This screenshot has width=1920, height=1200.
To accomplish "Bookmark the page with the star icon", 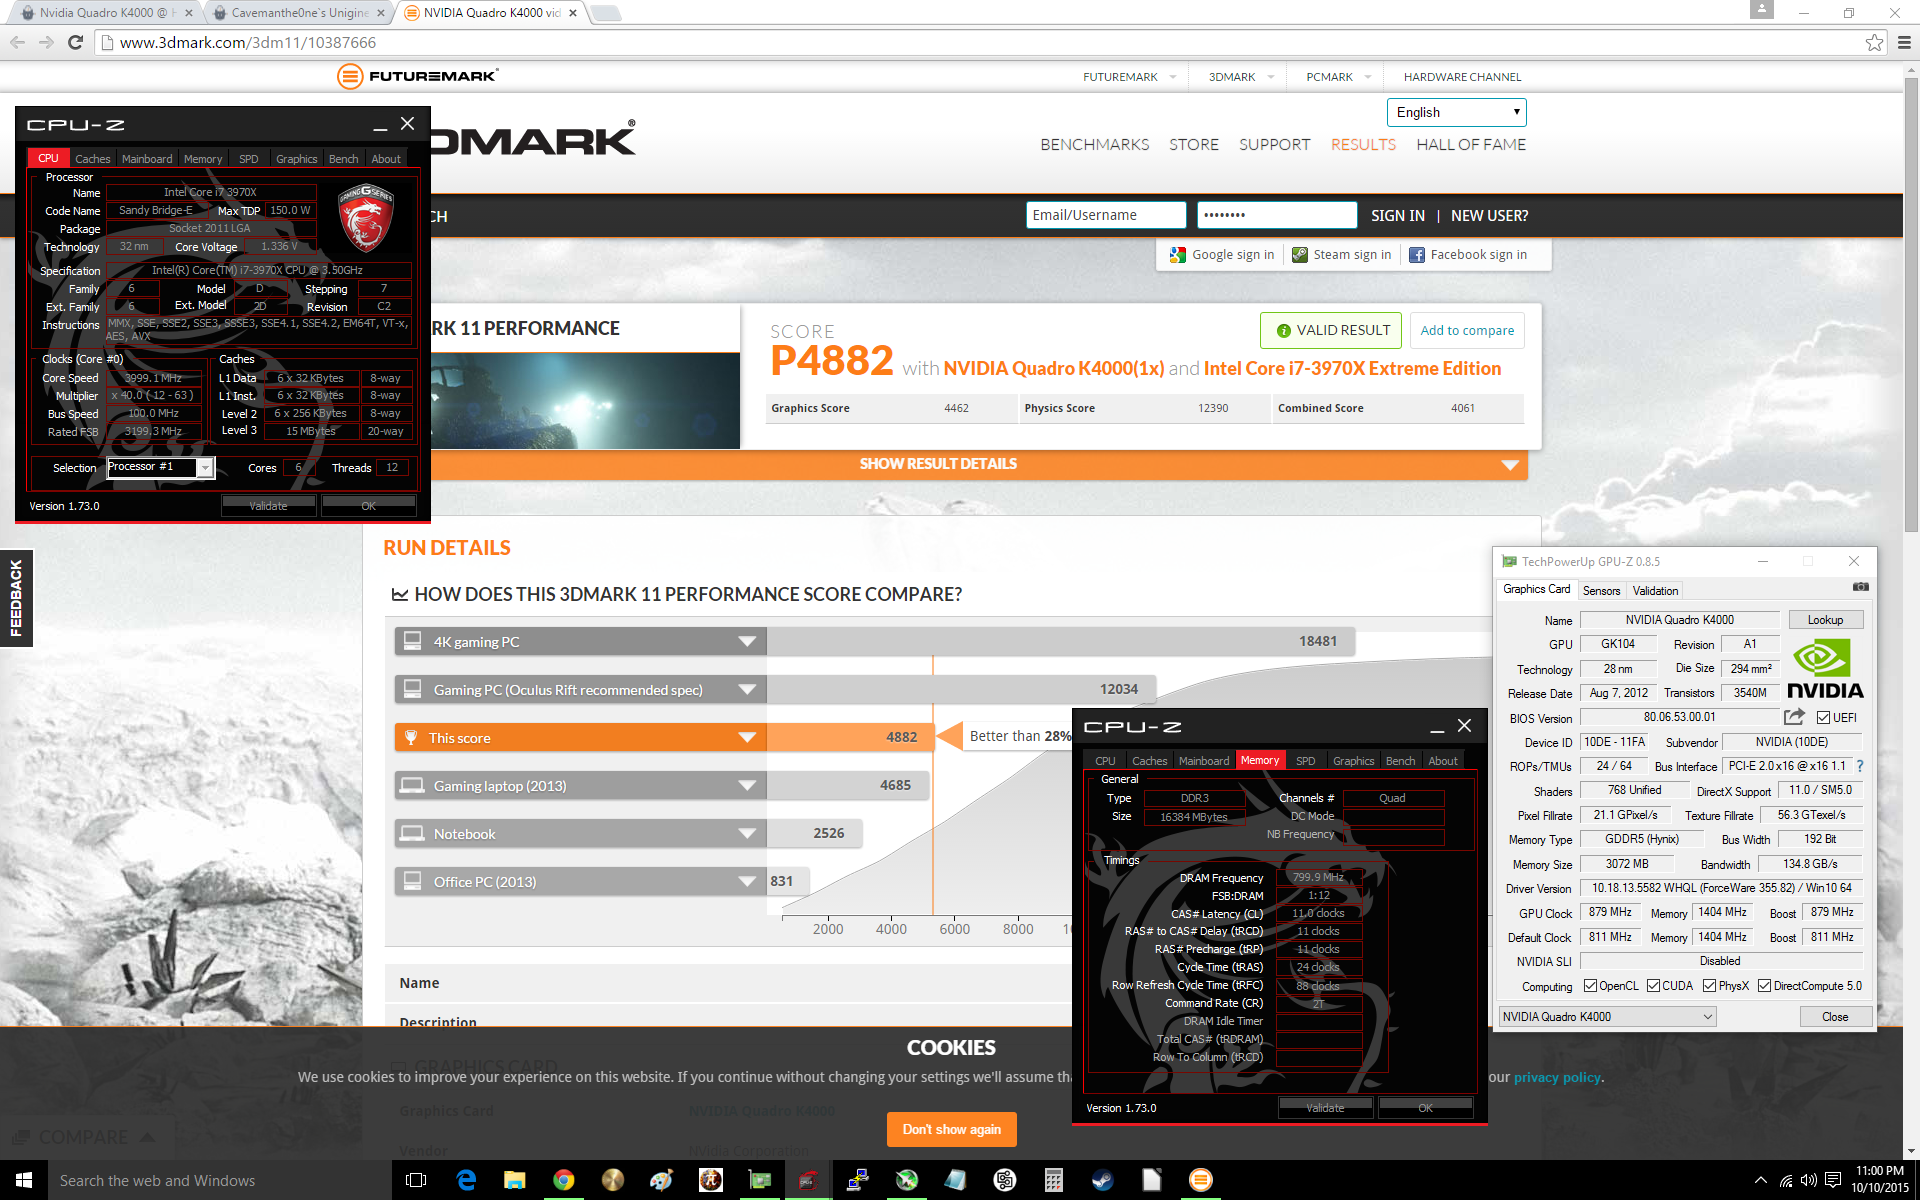I will pyautogui.click(x=1874, y=42).
